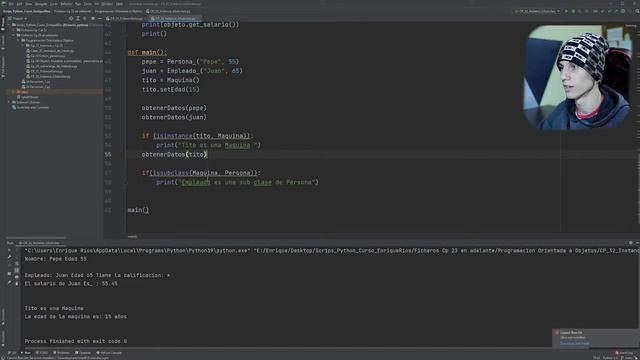Open the Navigate menu

click(41, 4)
